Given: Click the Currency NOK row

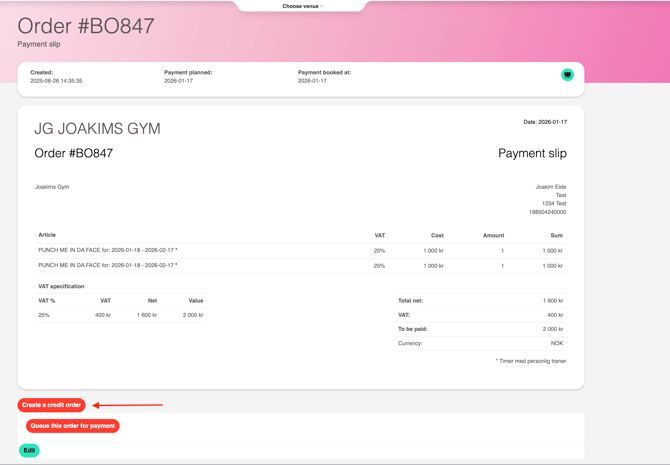Looking at the screenshot, I should (480, 343).
